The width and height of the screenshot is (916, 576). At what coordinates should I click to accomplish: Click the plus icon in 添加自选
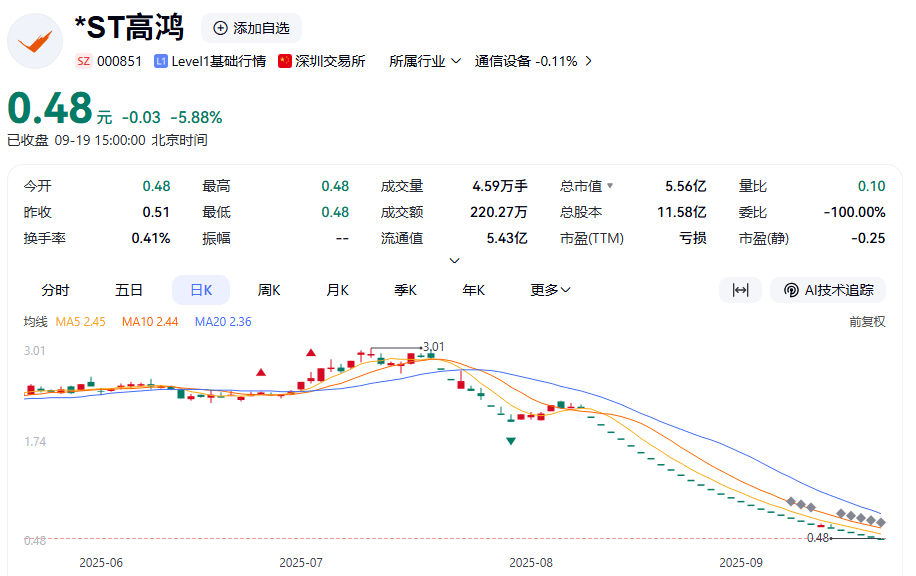(220, 28)
